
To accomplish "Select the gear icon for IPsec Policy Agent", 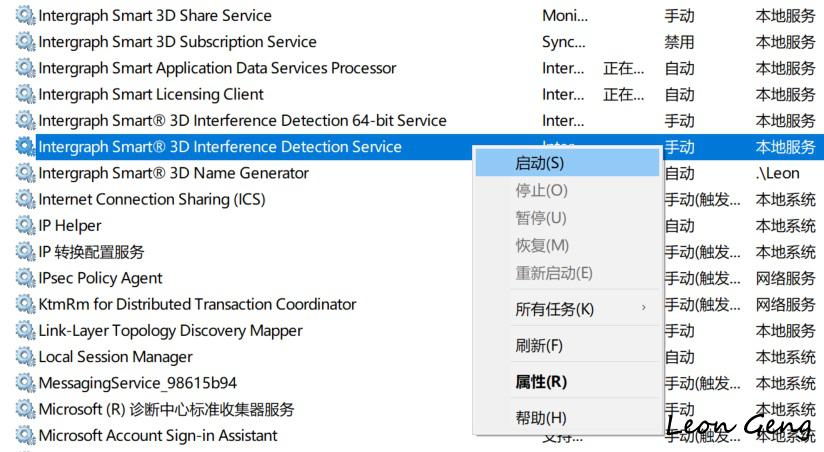I will (25, 278).
